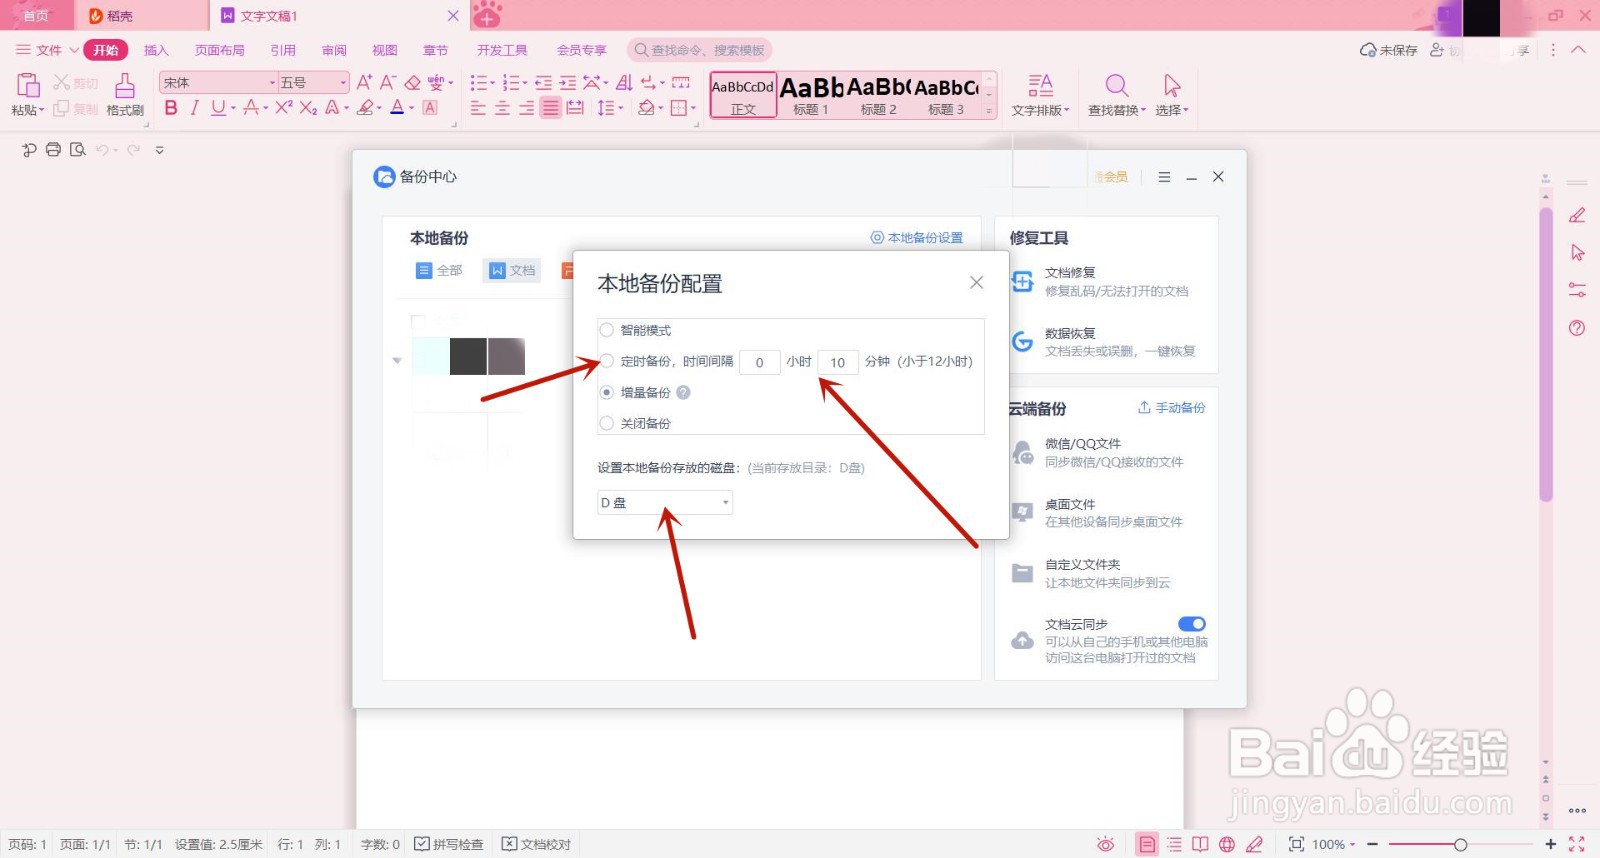Open 查找替换 tool
The height and width of the screenshot is (858, 1600).
point(1117,96)
